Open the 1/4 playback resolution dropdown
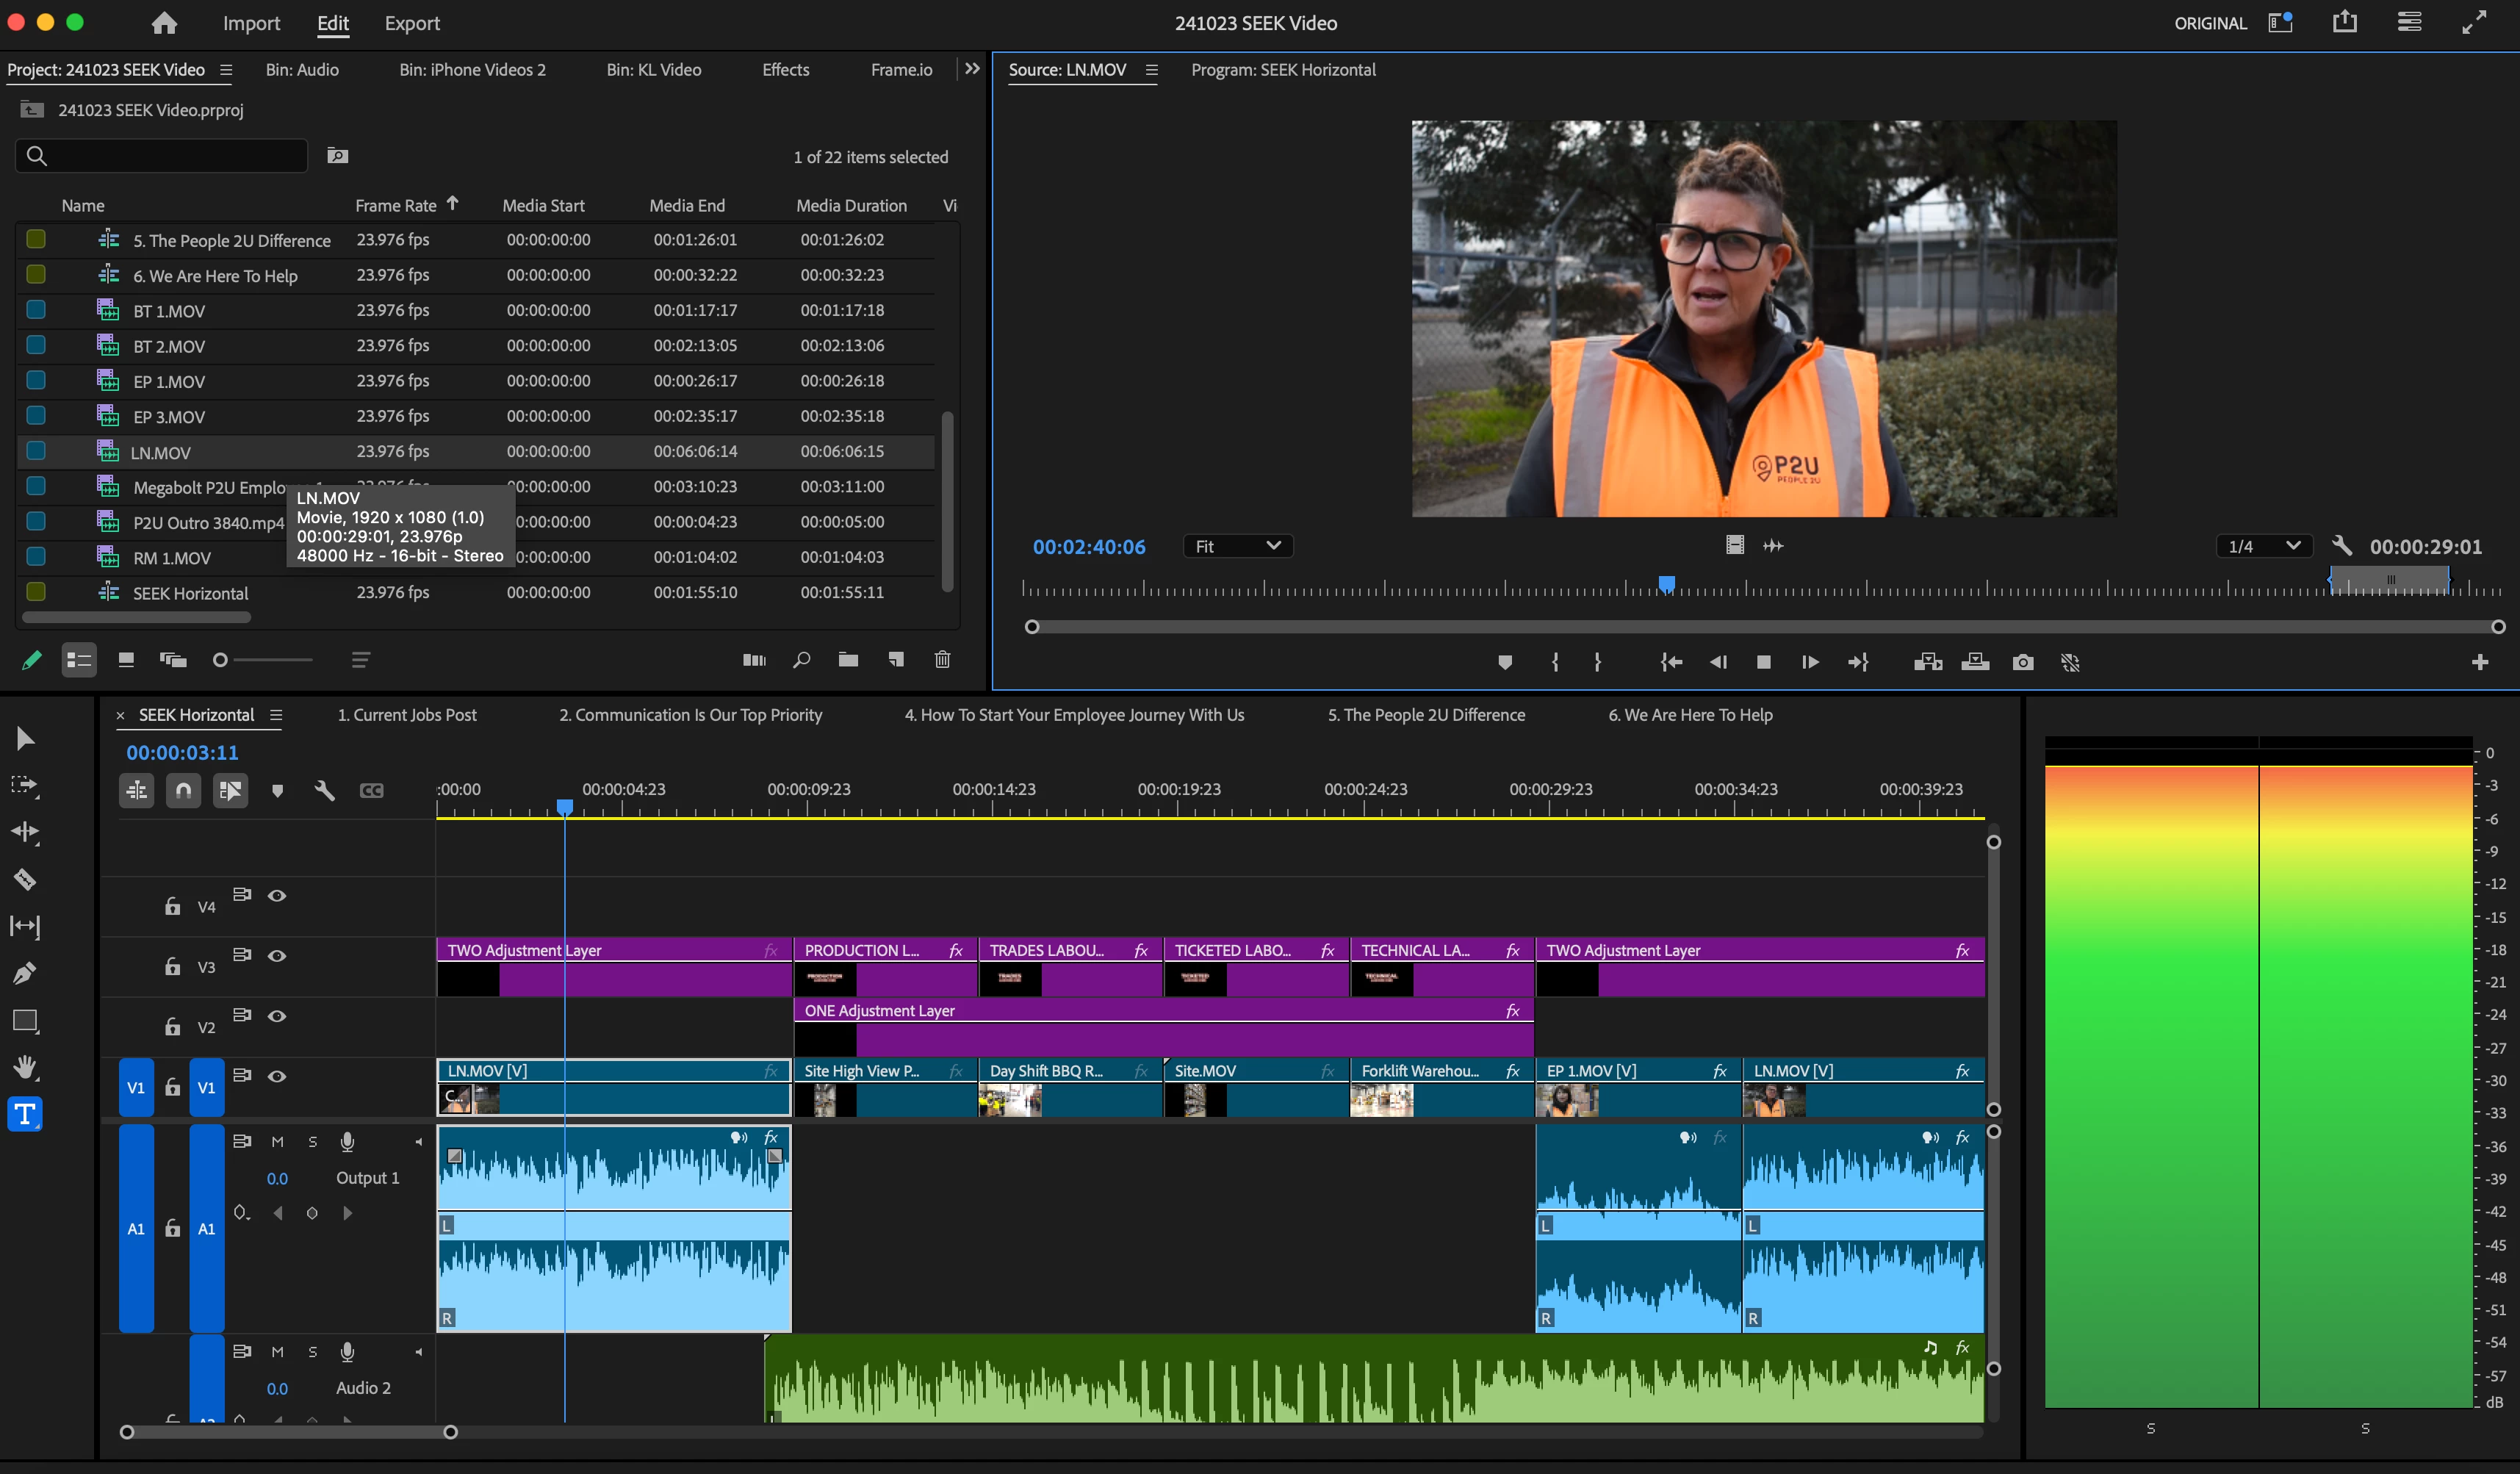This screenshot has height=1474, width=2520. [x=2262, y=546]
